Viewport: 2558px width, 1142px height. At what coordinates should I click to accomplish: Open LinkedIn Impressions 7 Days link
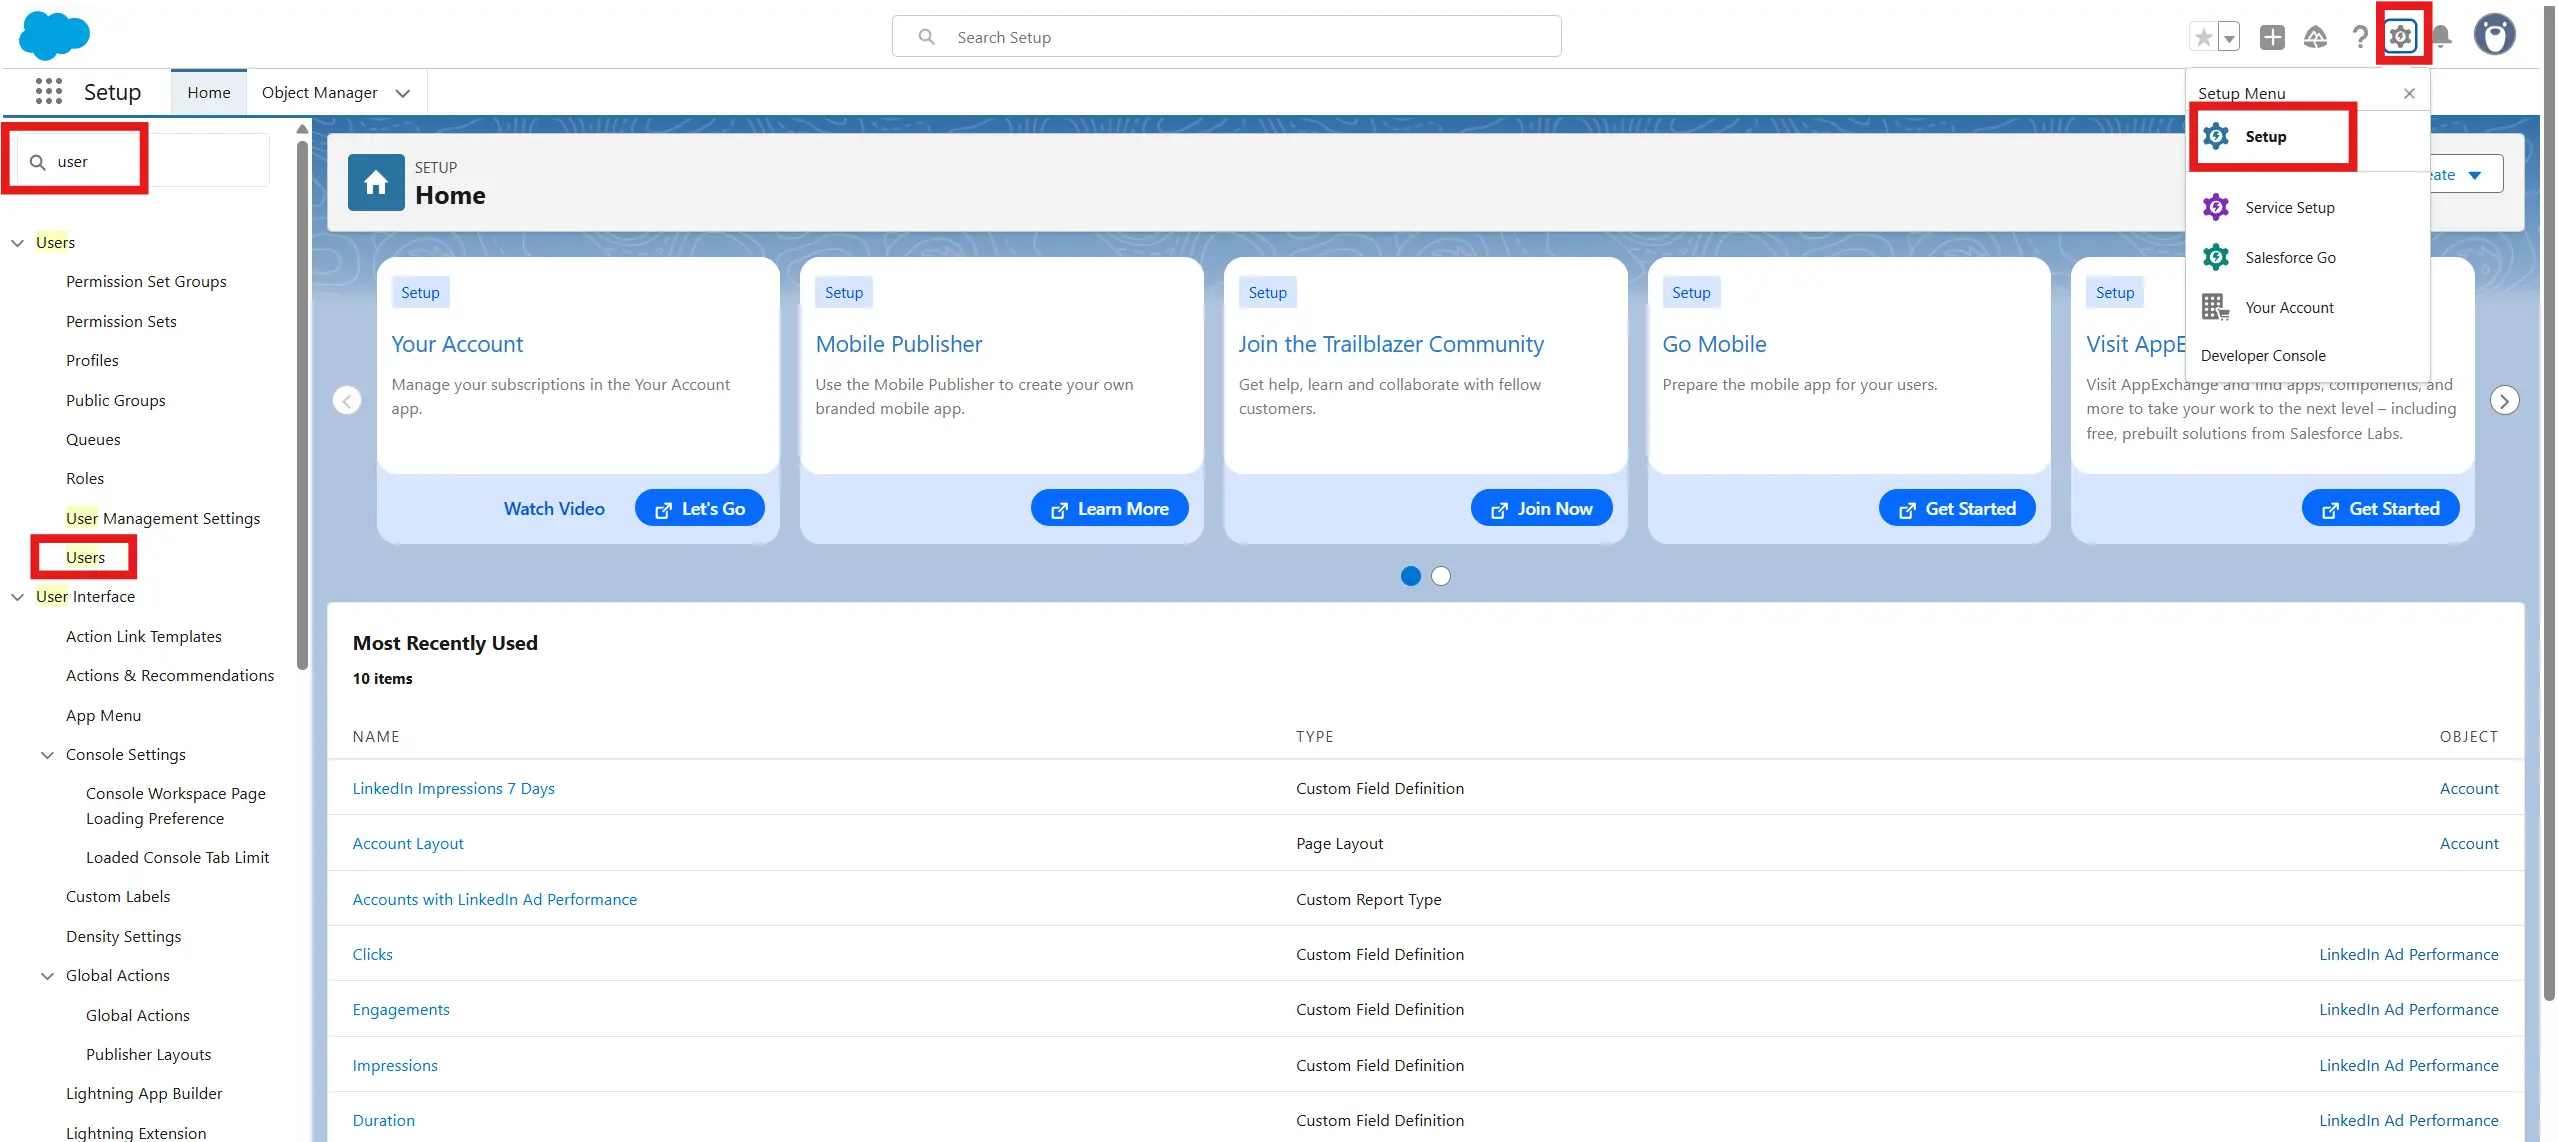point(453,789)
